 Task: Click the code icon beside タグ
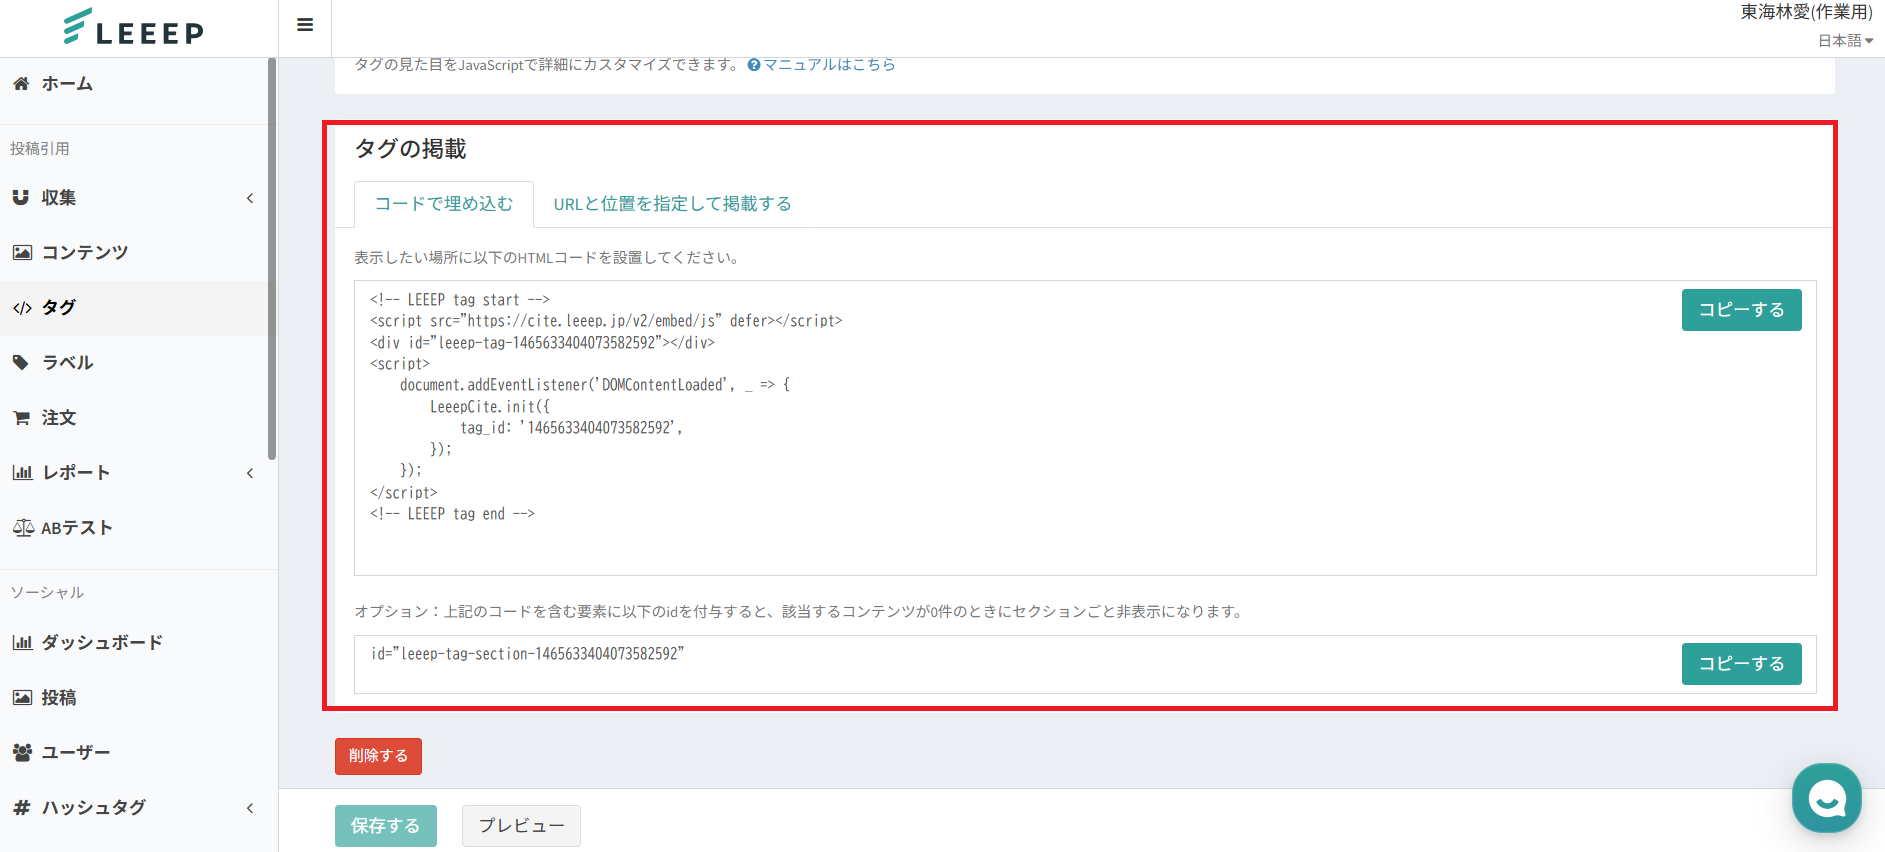coord(22,308)
